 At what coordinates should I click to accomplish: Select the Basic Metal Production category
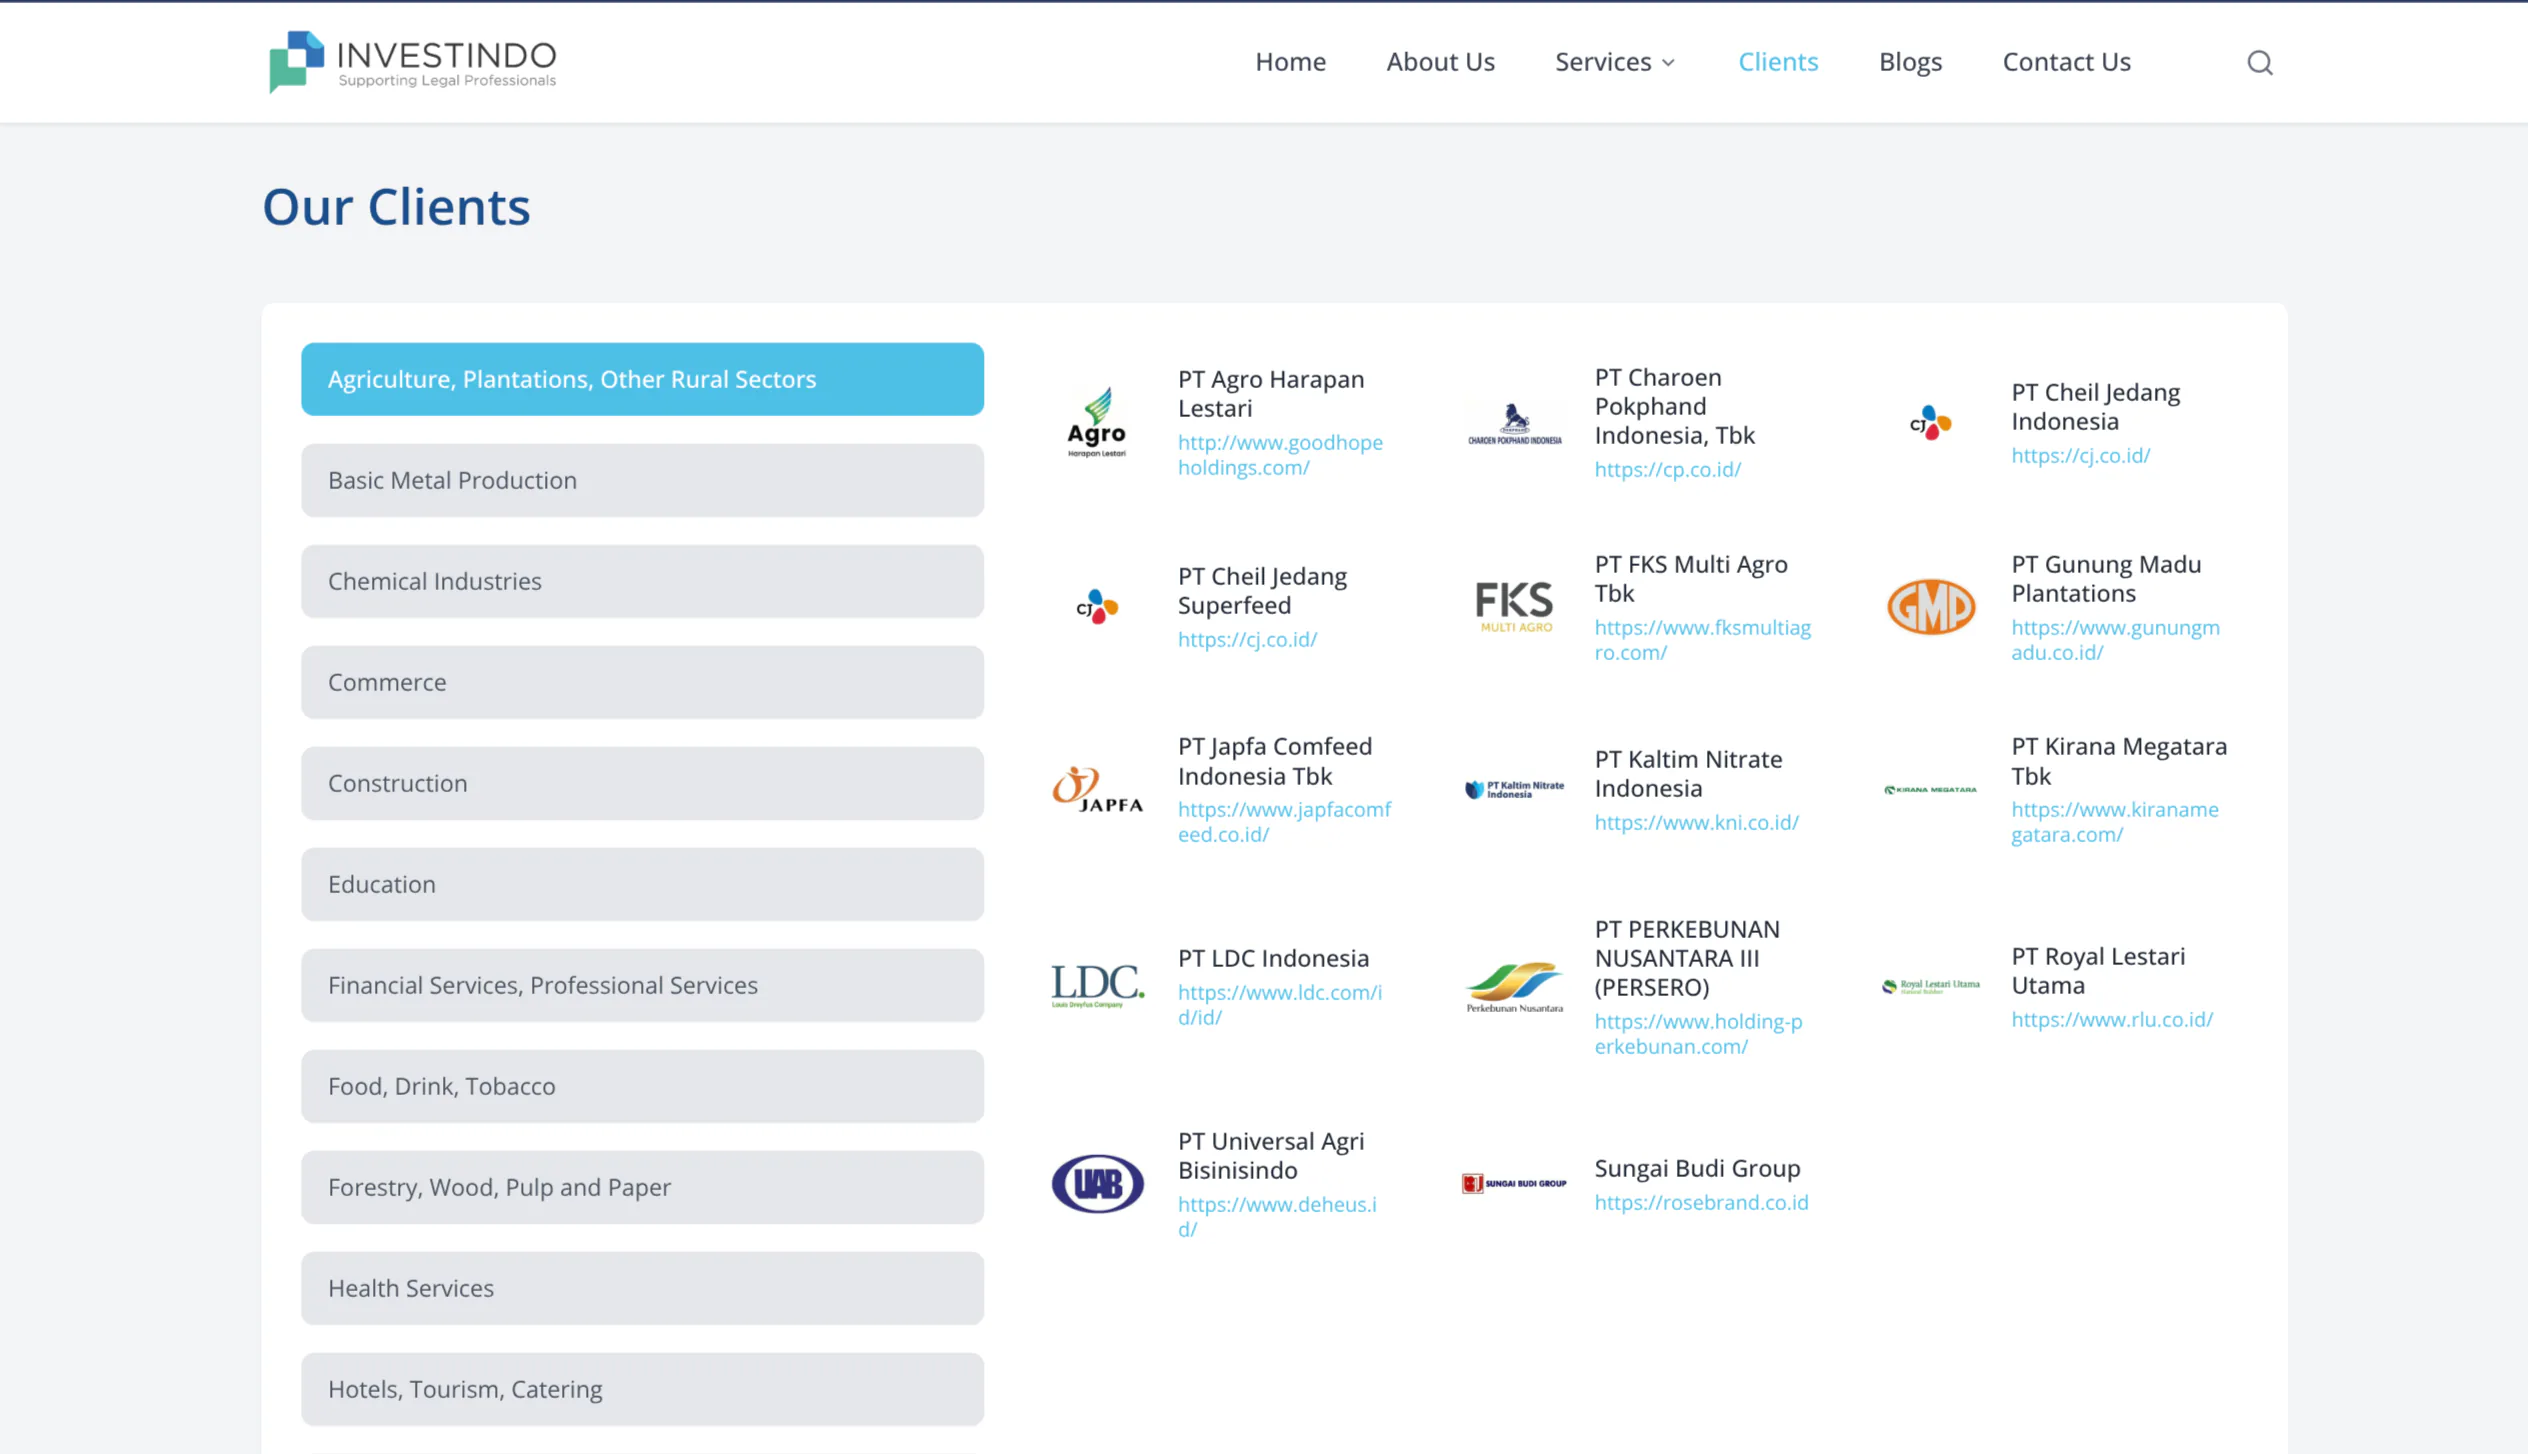click(x=642, y=480)
